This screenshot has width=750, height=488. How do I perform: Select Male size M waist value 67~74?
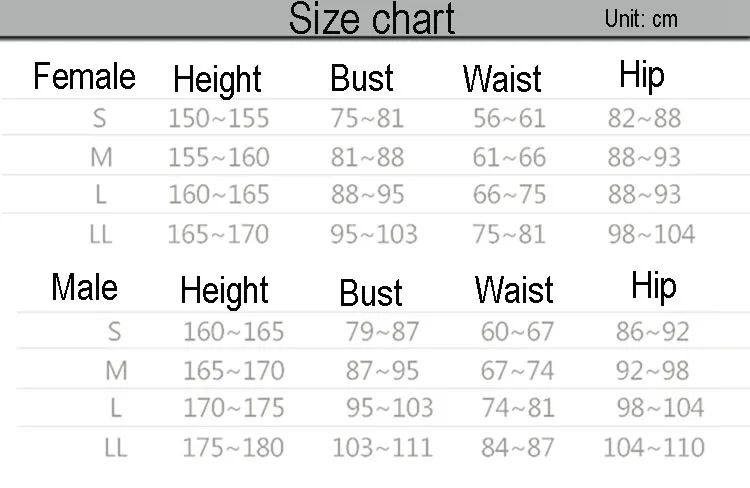(x=518, y=371)
